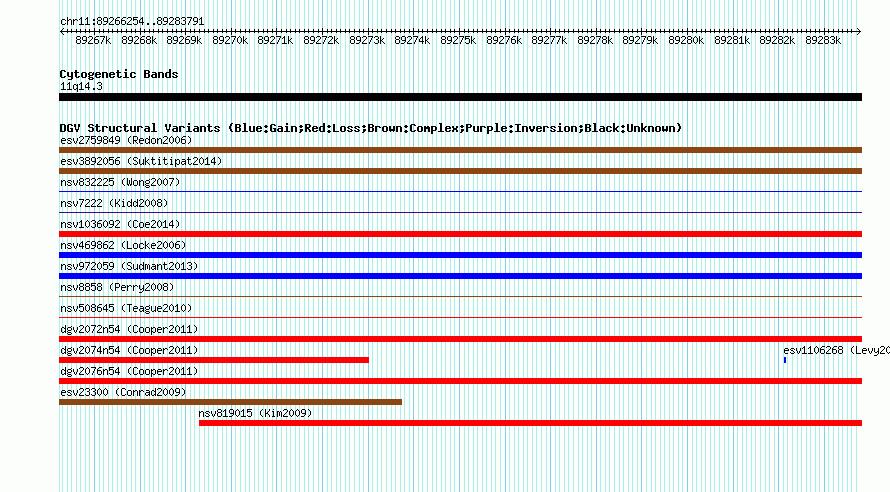Click the nsv7222 (Kidd2008) label

[x=114, y=203]
